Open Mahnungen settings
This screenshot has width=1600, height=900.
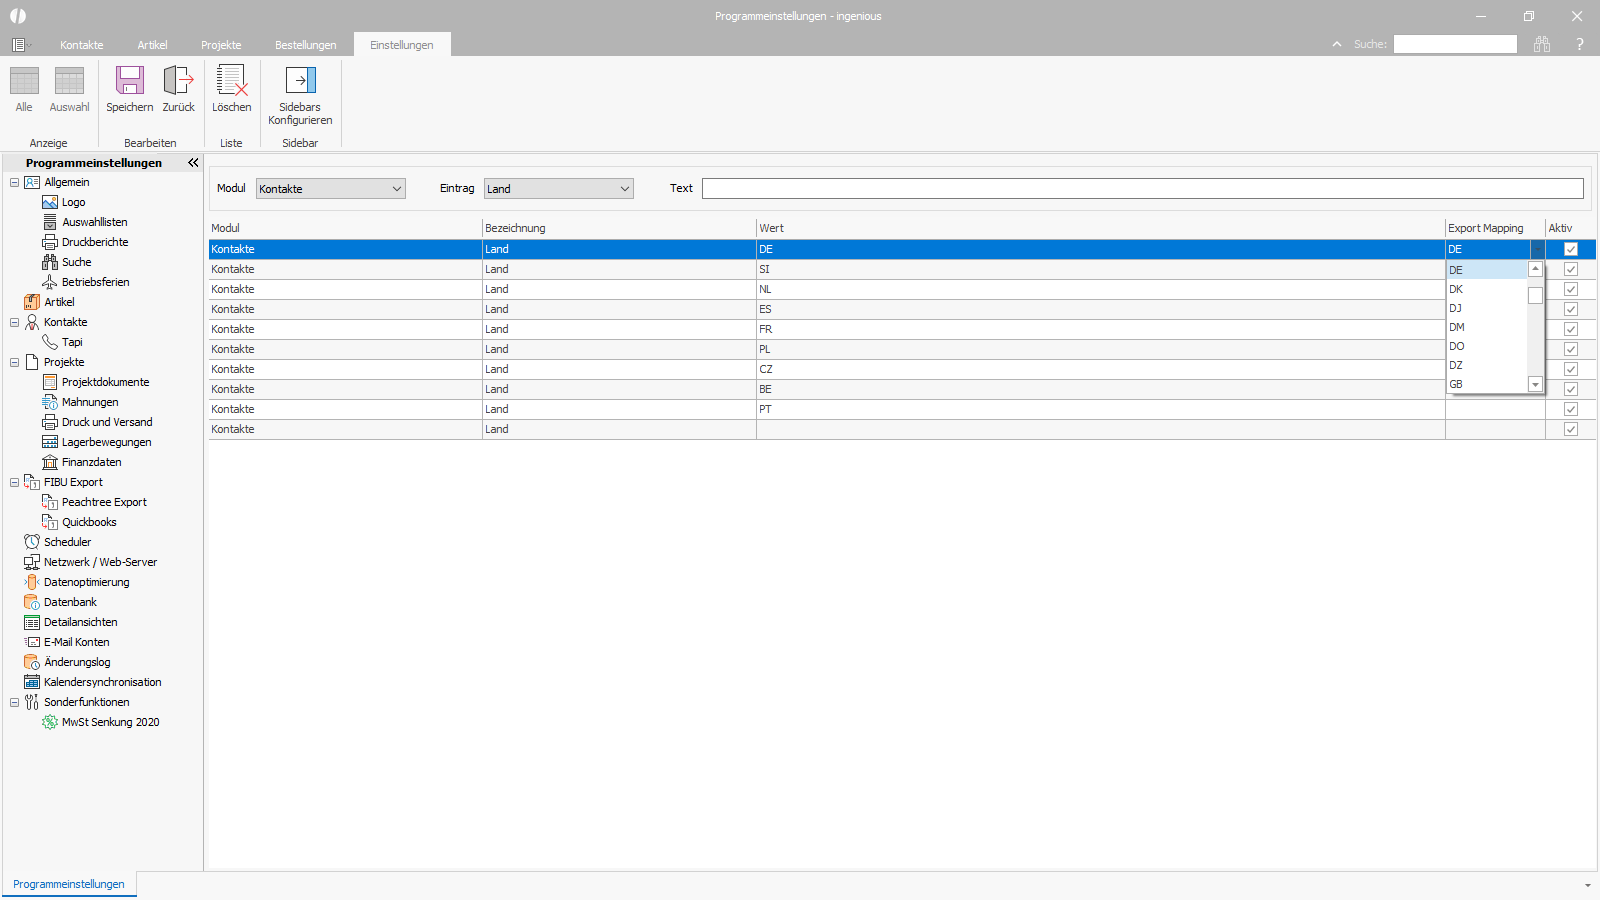click(90, 402)
